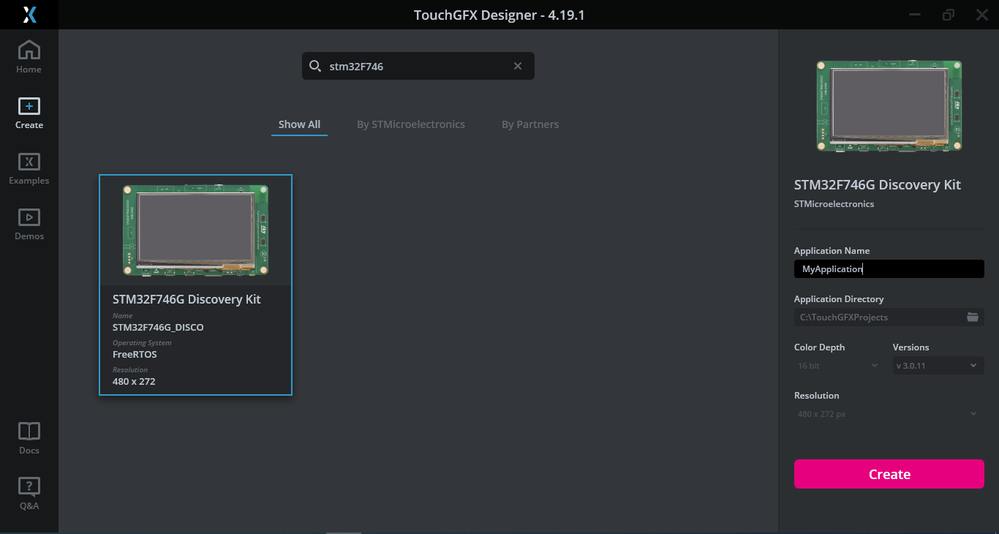999x534 pixels.
Task: Select the STM32F746G Discovery Kit card
Action: pyautogui.click(x=196, y=285)
